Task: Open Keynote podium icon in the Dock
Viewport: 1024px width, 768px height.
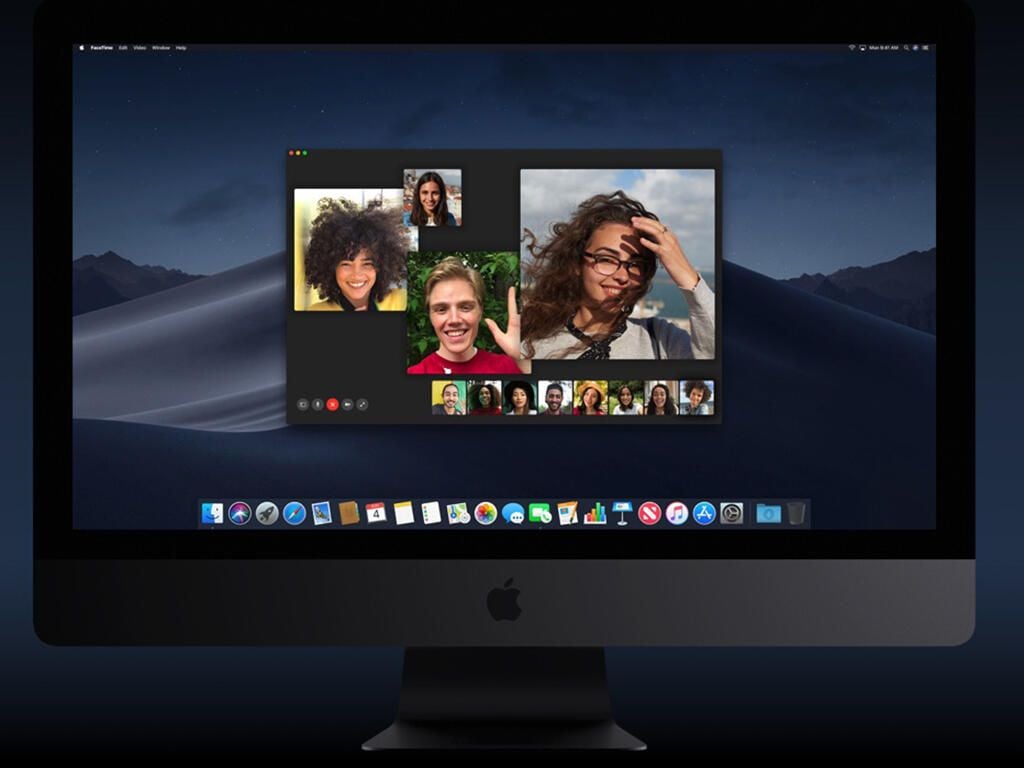Action: (x=622, y=513)
